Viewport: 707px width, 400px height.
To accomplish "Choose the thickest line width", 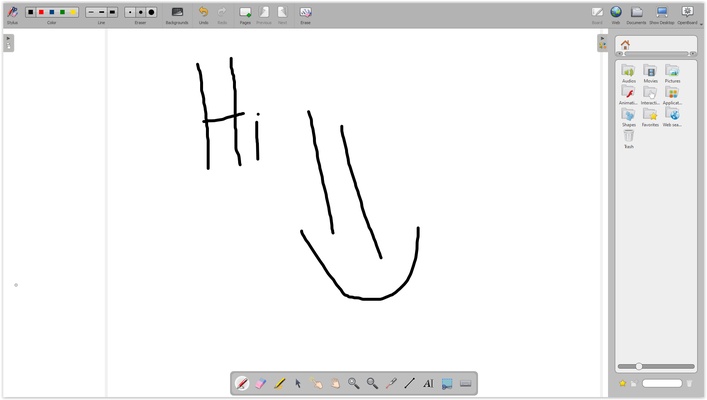I will click(113, 12).
